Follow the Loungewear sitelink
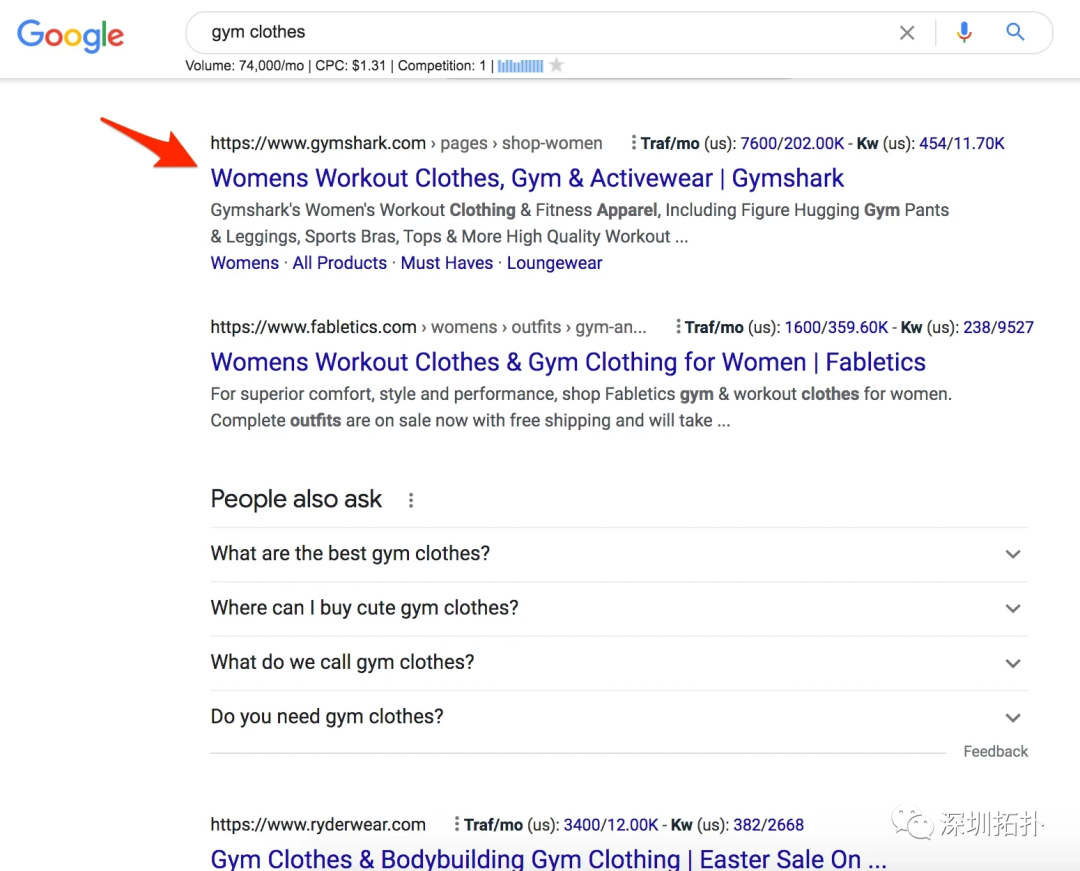Viewport: 1080px width, 871px height. pos(554,263)
